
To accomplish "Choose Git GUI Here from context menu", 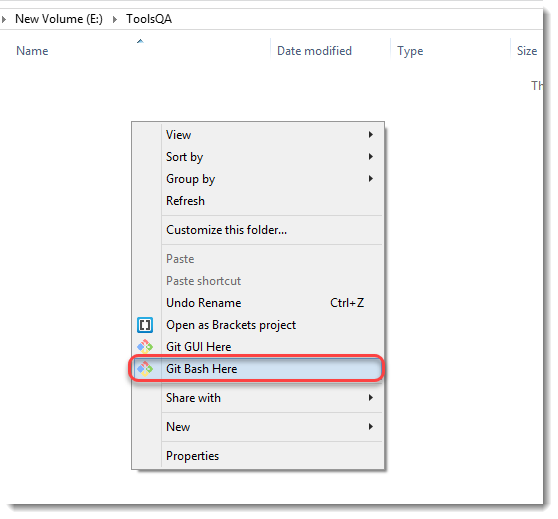I will pyautogui.click(x=258, y=346).
